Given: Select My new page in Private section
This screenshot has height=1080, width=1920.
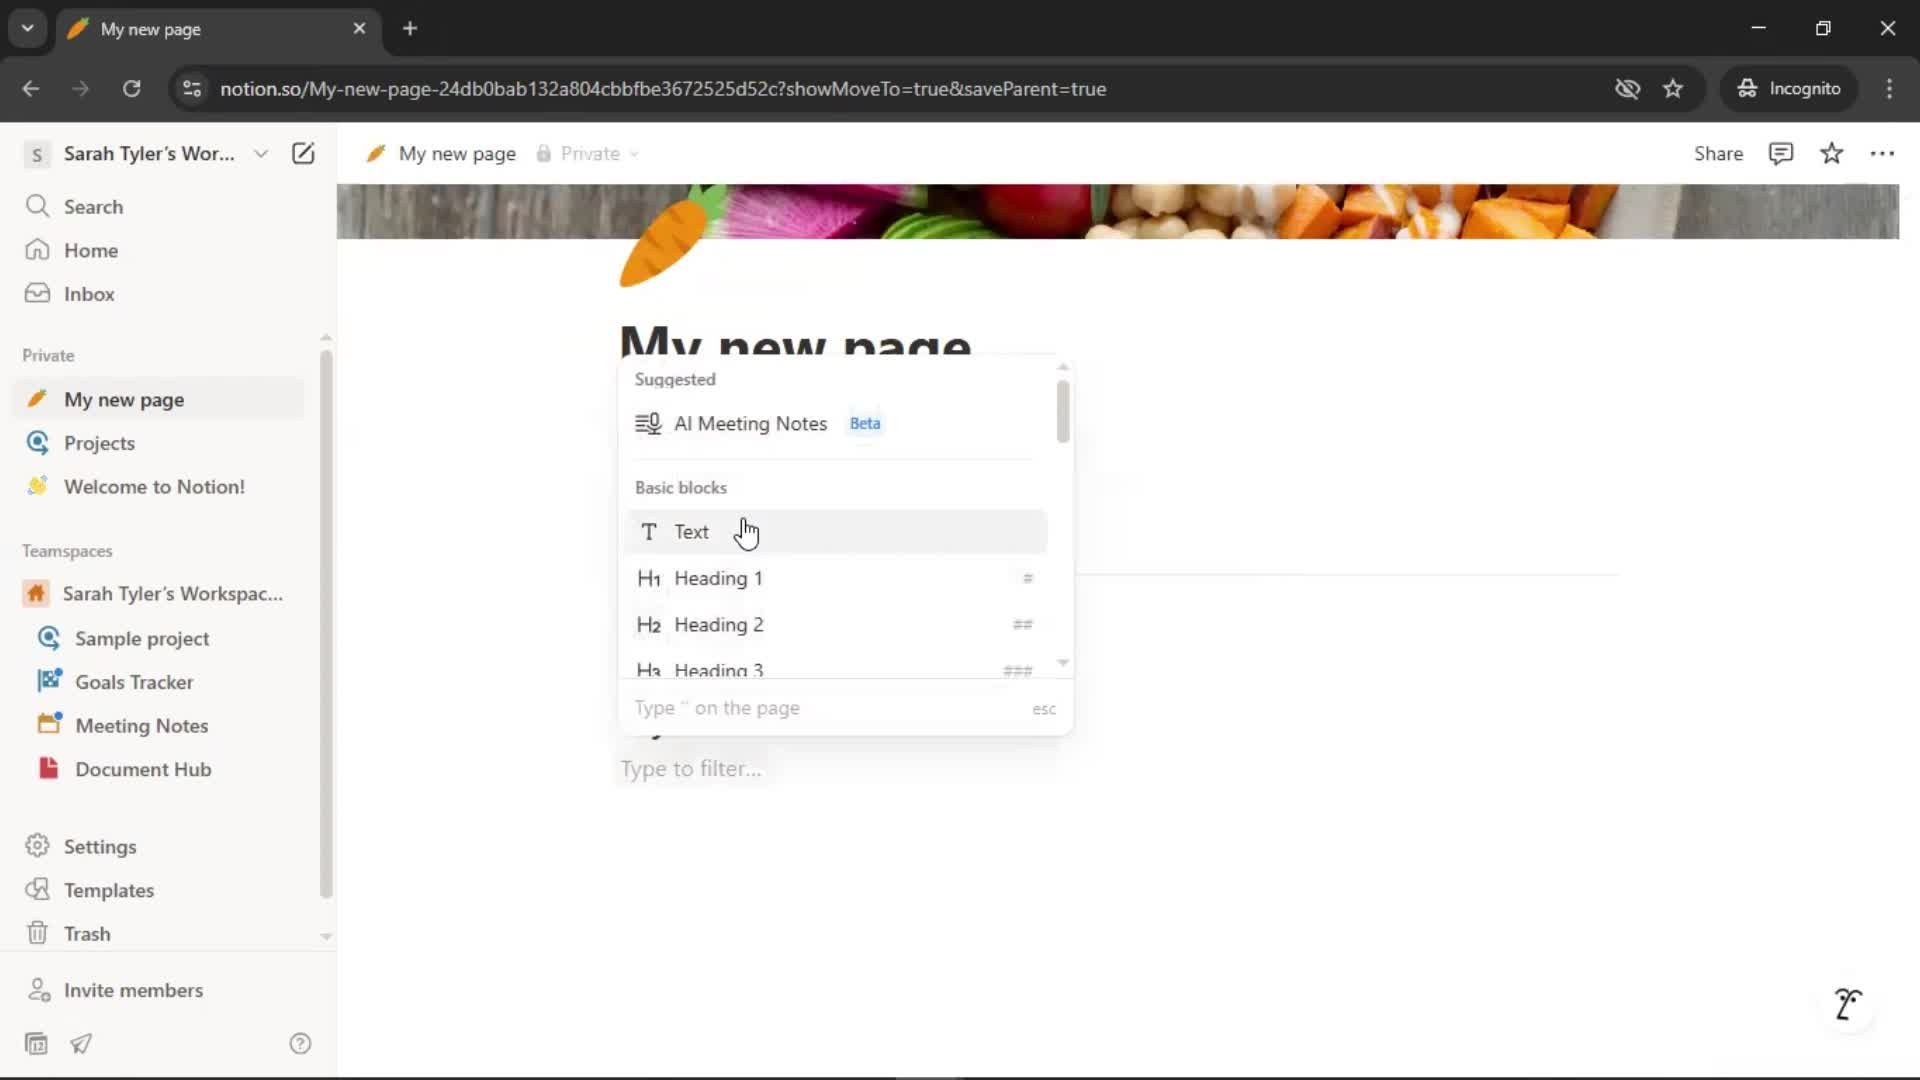Looking at the screenshot, I should coord(160,399).
